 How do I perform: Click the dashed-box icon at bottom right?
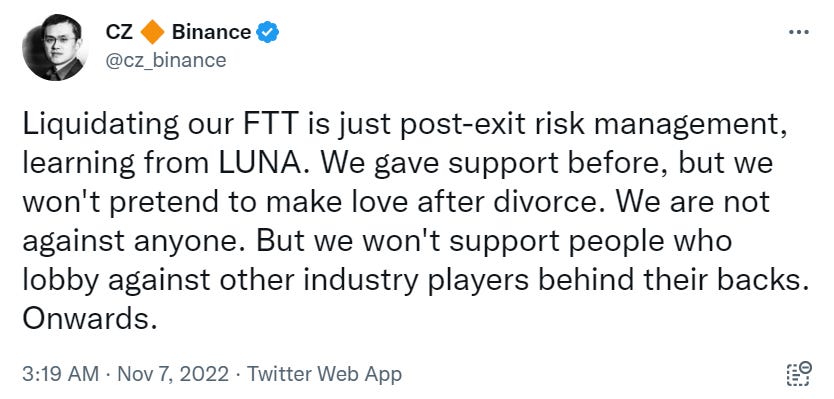coord(798,374)
